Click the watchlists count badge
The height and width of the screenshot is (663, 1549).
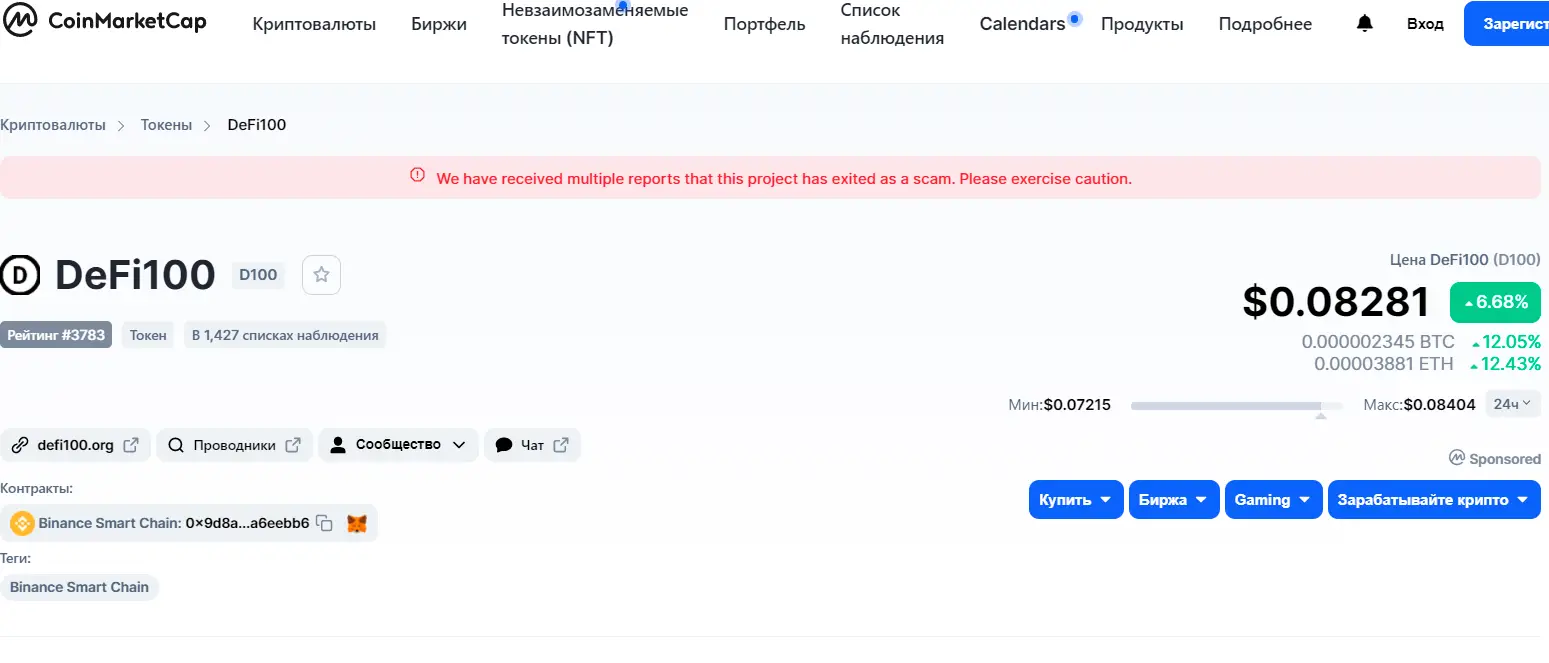(285, 335)
